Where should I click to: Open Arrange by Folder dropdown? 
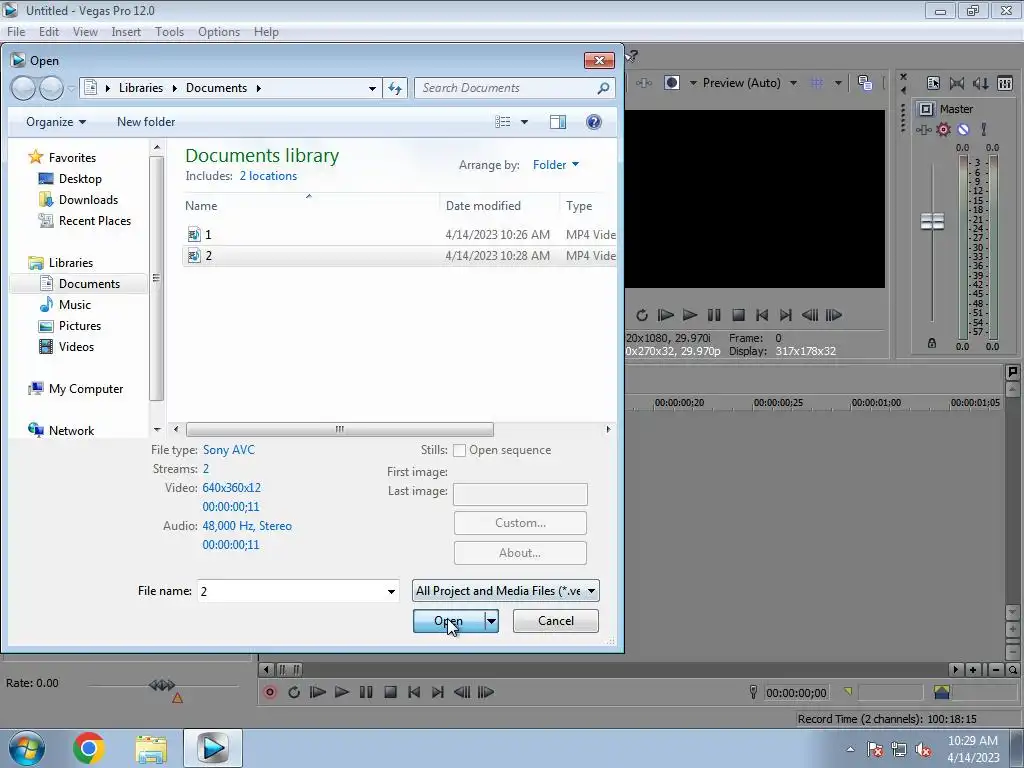pyautogui.click(x=556, y=165)
